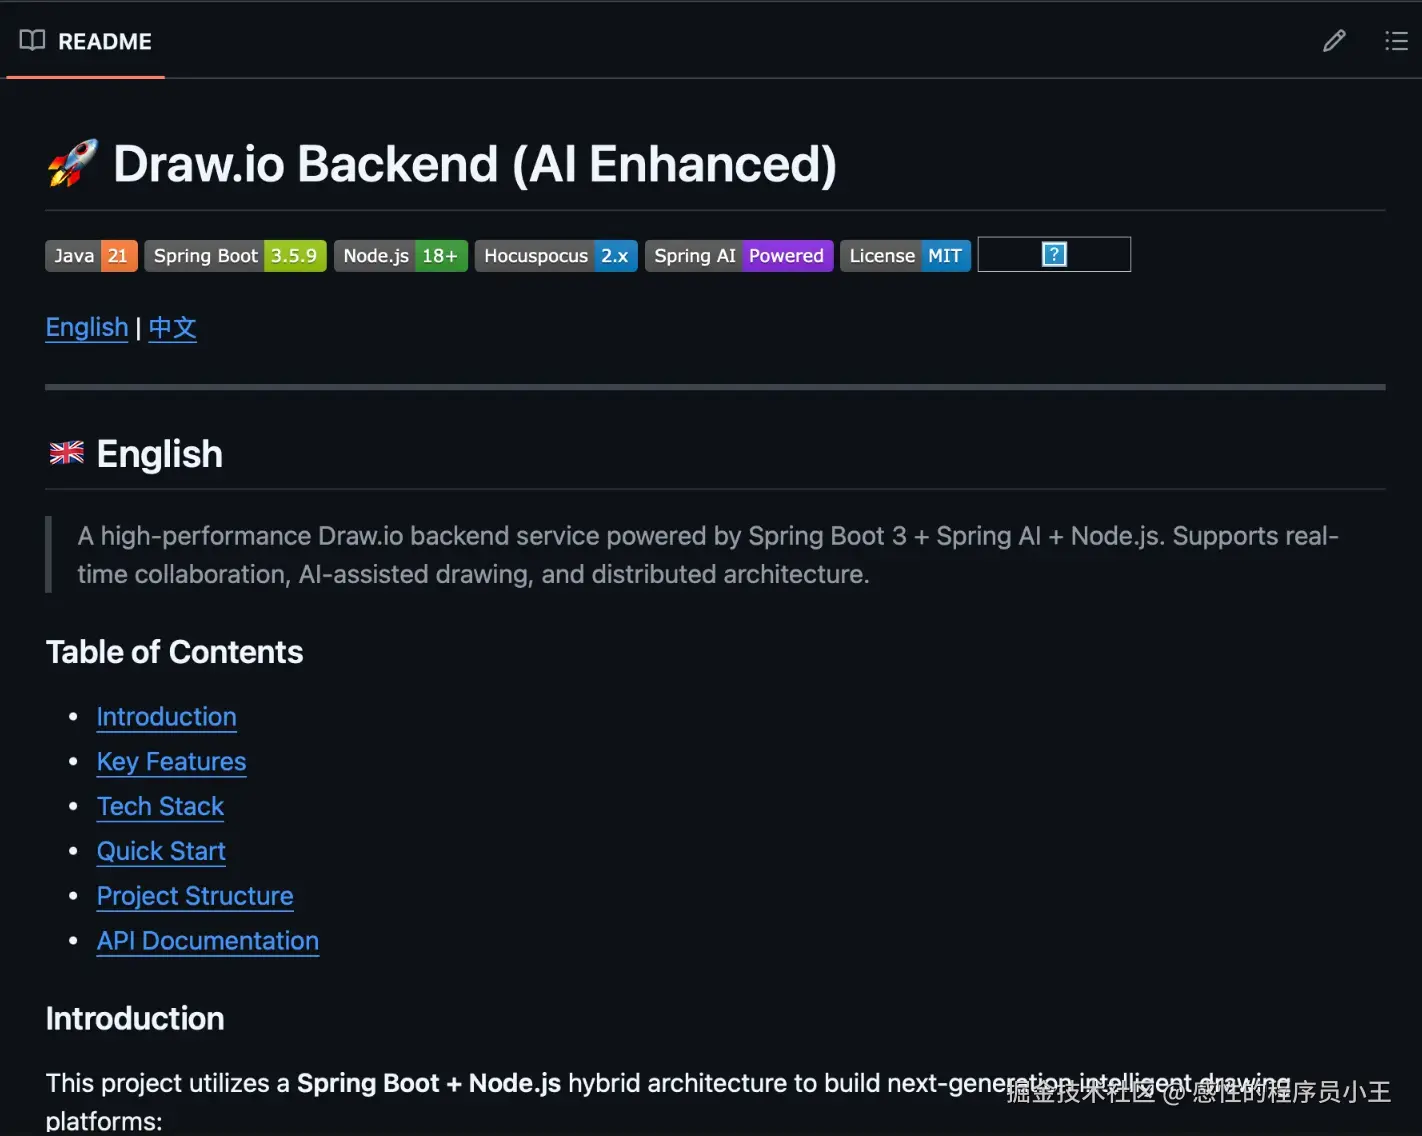Image resolution: width=1422 pixels, height=1136 pixels.
Task: Open the API Documentation link
Action: [208, 942]
